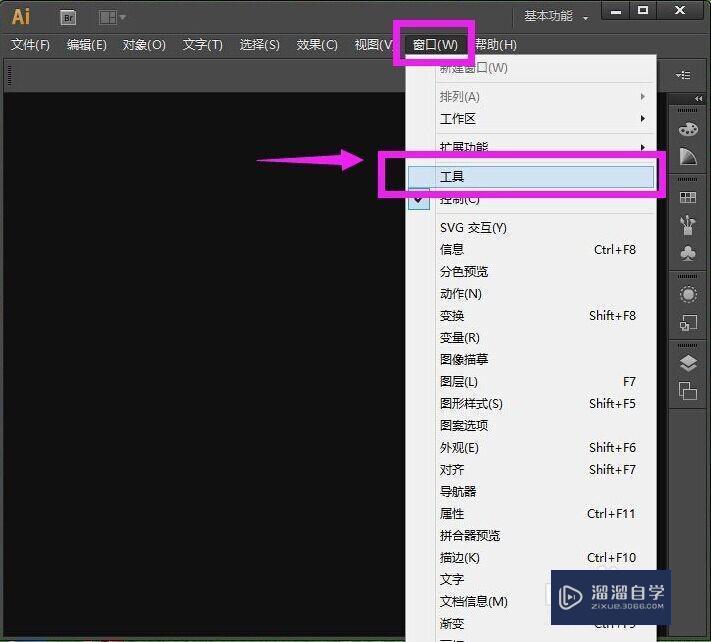Open the Adobe Bridge (Br) button
Image resolution: width=711 pixels, height=642 pixels.
coord(68,18)
